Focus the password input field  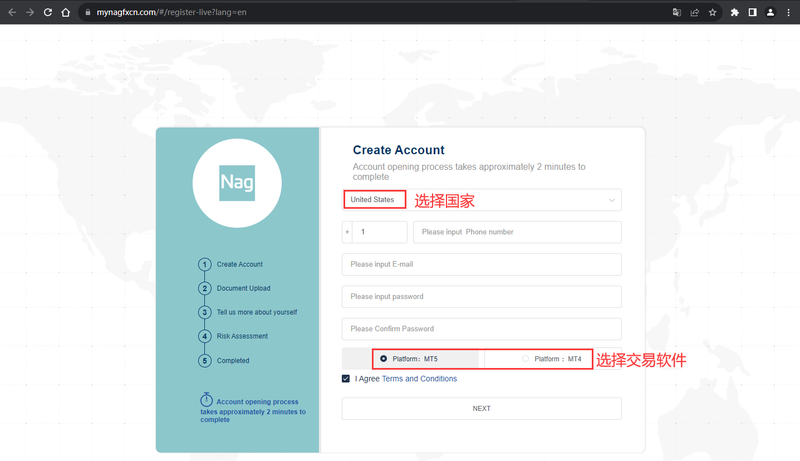coord(482,296)
